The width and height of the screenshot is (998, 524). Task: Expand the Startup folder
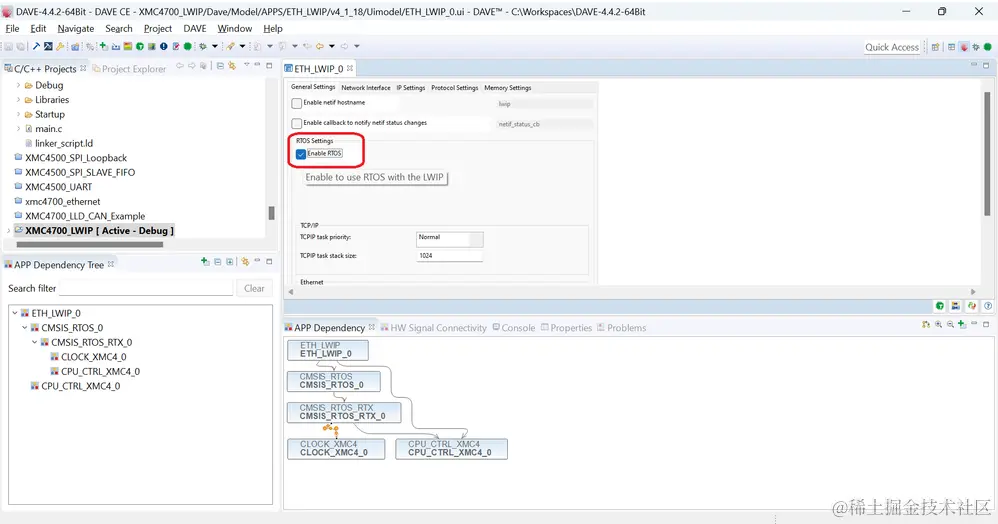tap(18, 114)
